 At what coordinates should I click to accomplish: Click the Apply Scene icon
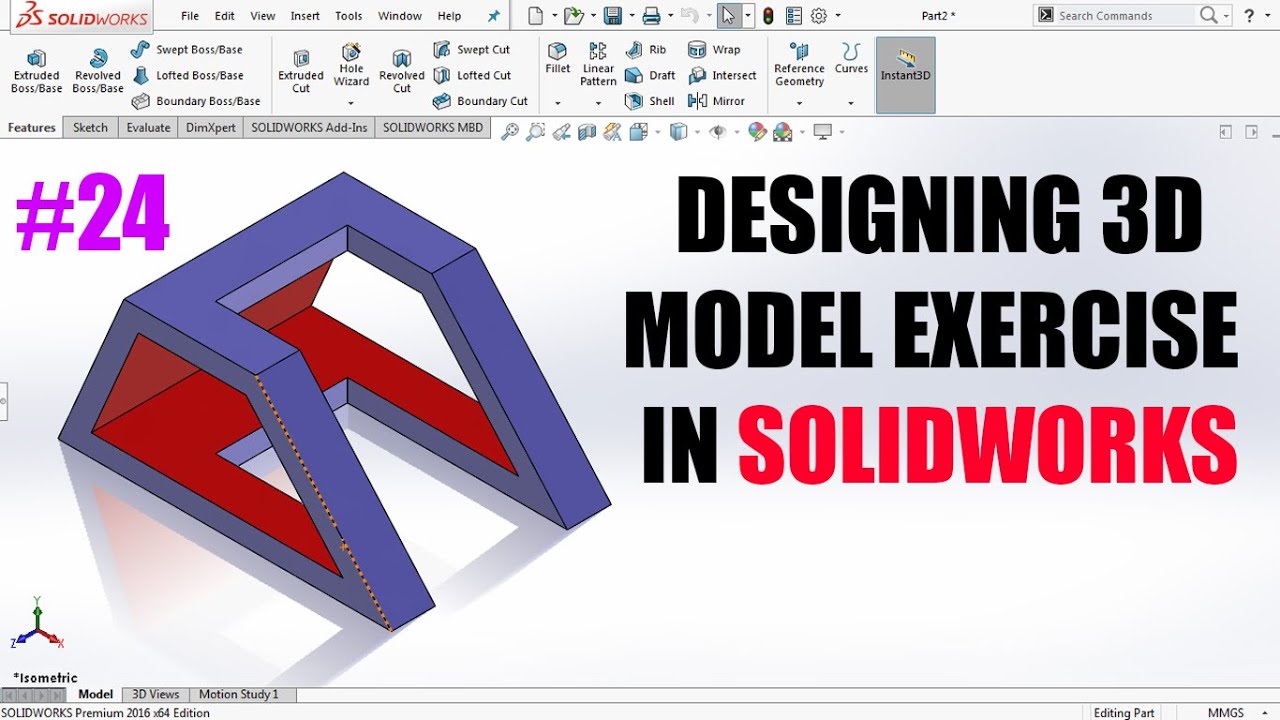(782, 132)
